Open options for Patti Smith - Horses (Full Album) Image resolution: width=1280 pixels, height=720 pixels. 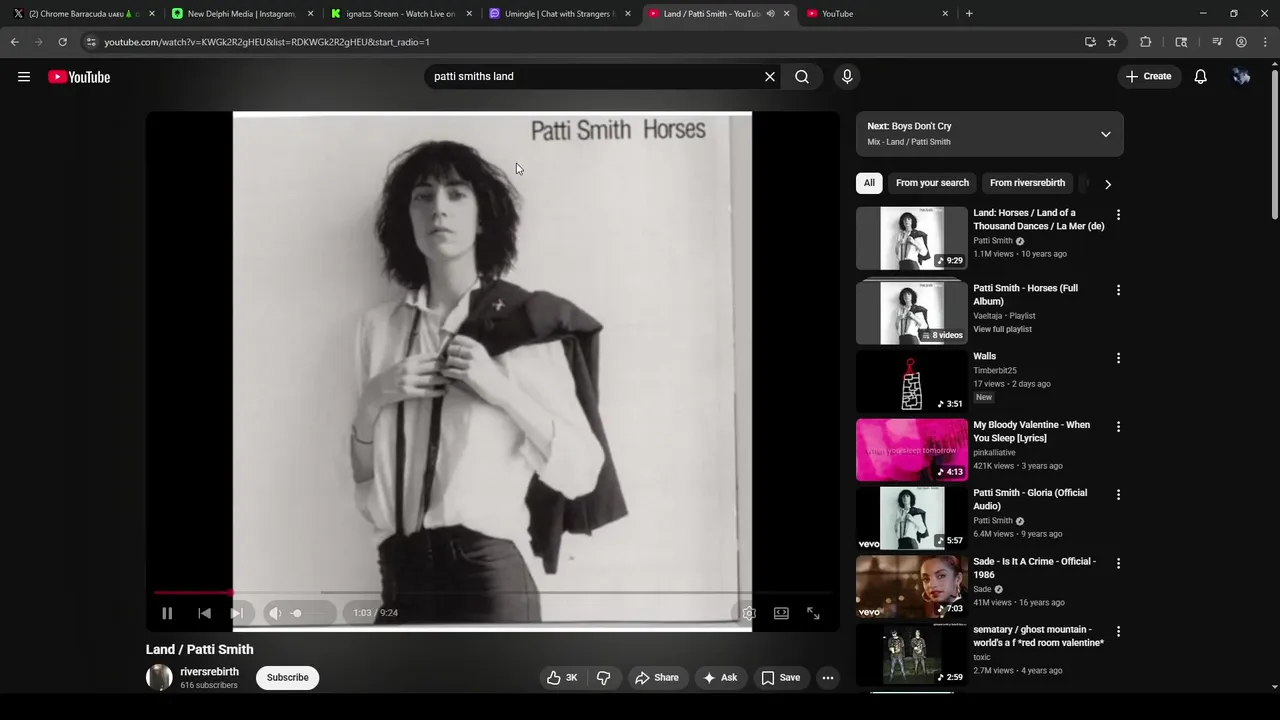[x=1118, y=290]
